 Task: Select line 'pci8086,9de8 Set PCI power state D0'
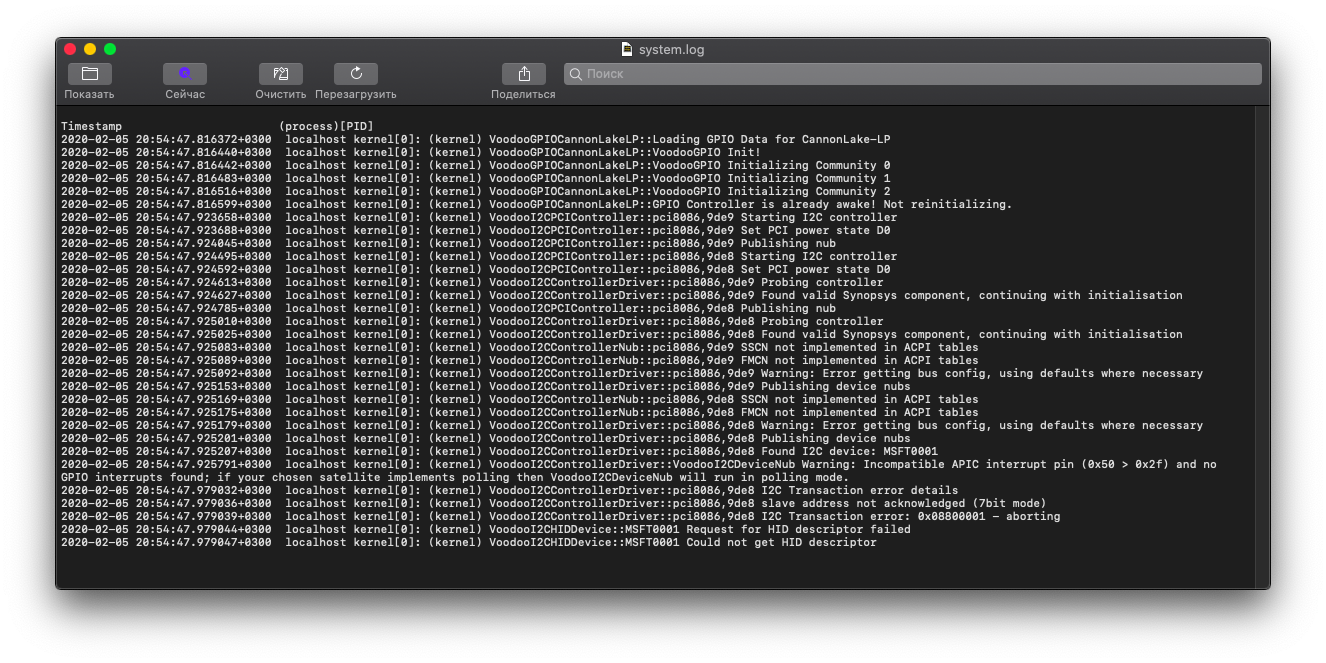pos(475,269)
